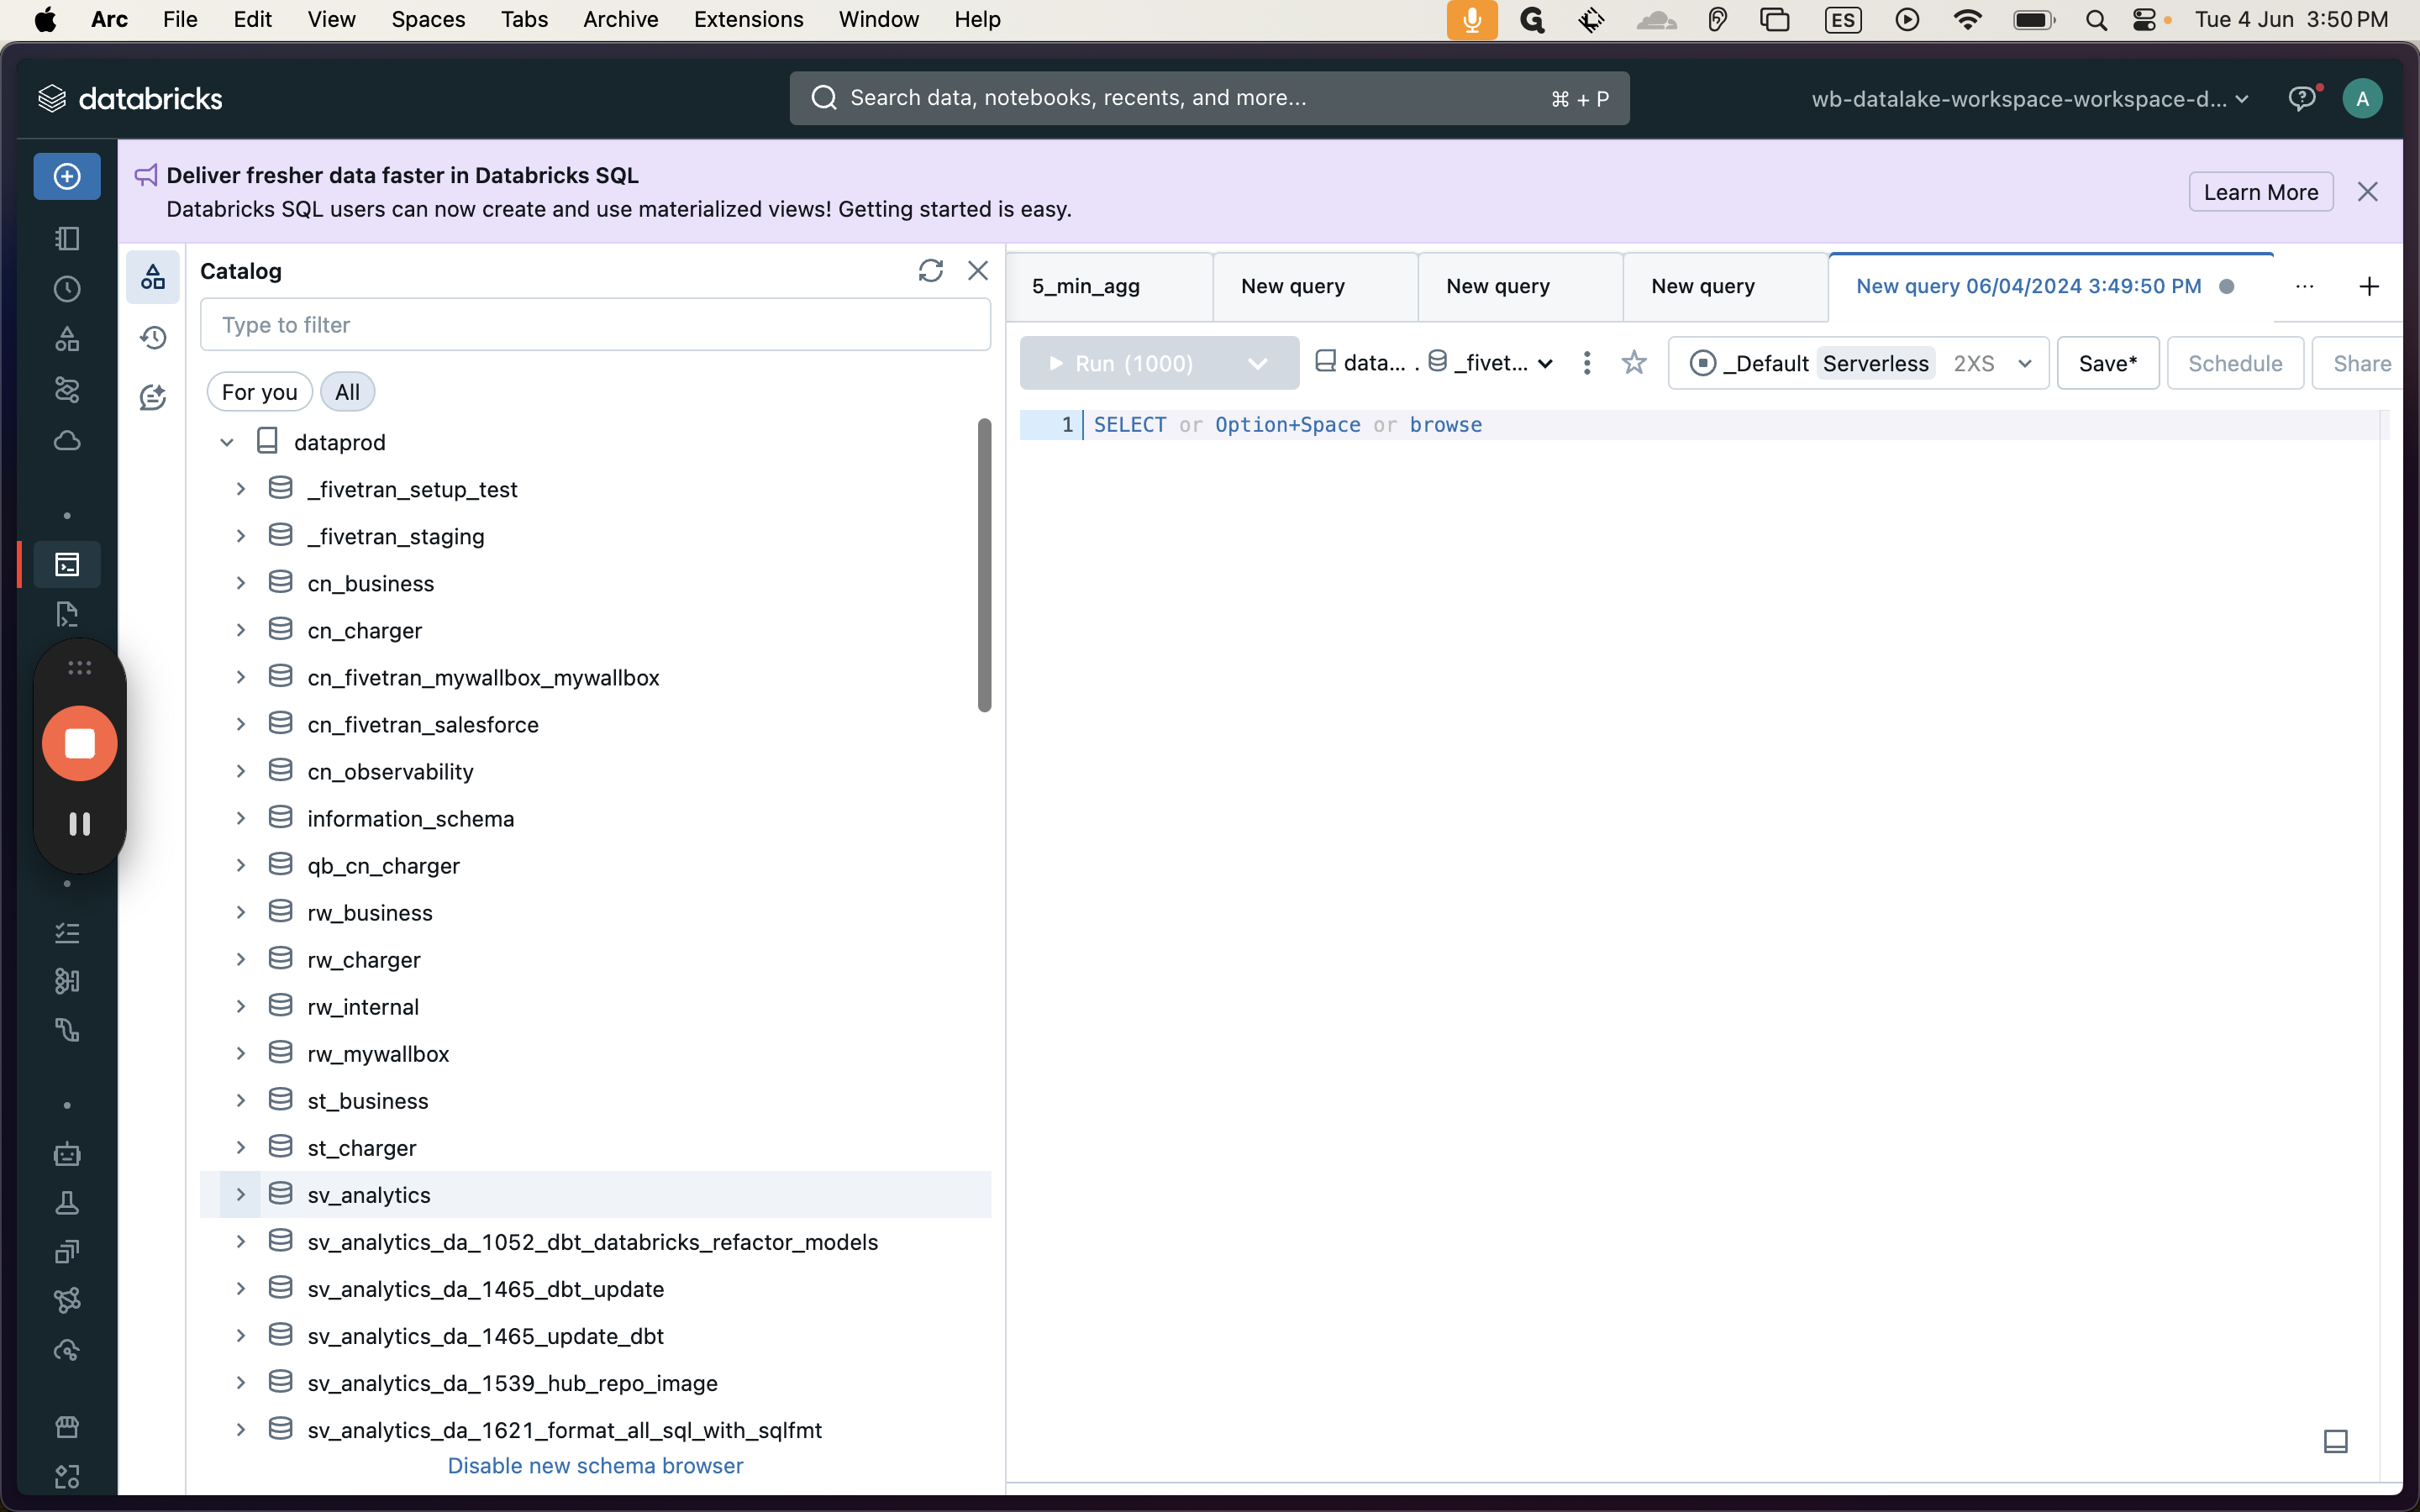Expand _fivetran_setup_test schema

coord(240,489)
